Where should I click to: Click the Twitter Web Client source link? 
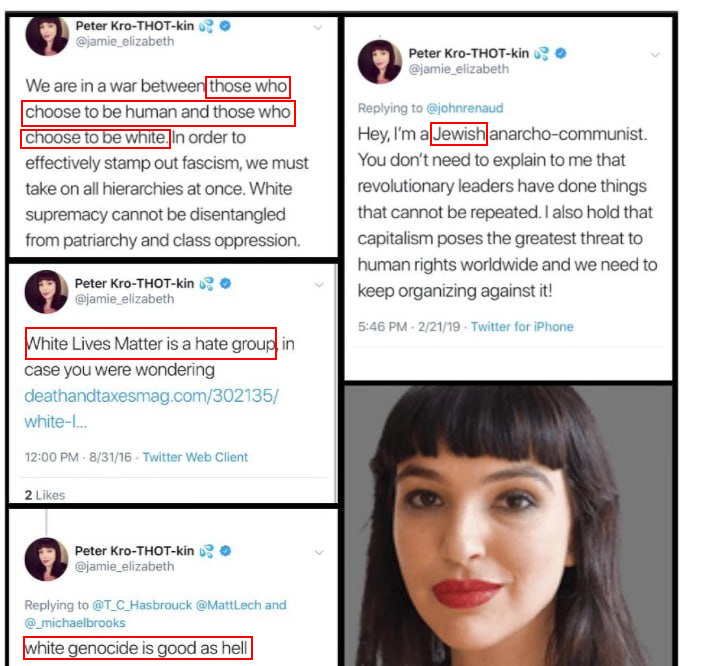pos(195,458)
